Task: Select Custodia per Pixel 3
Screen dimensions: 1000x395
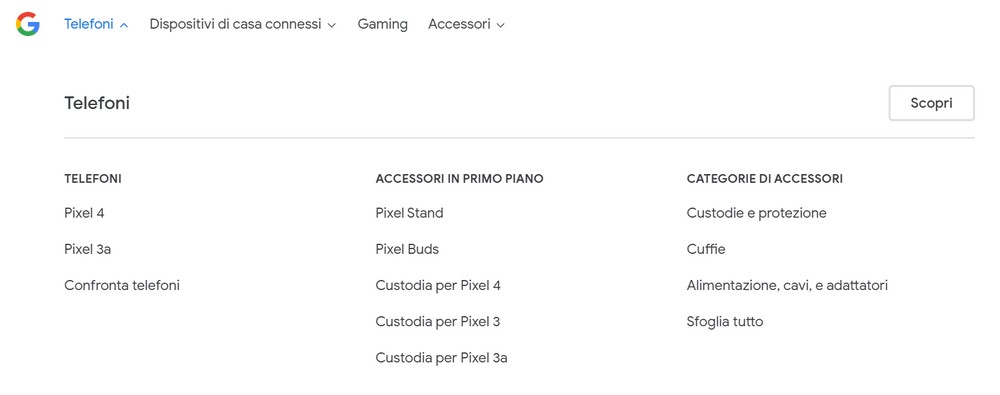Action: [x=438, y=322]
